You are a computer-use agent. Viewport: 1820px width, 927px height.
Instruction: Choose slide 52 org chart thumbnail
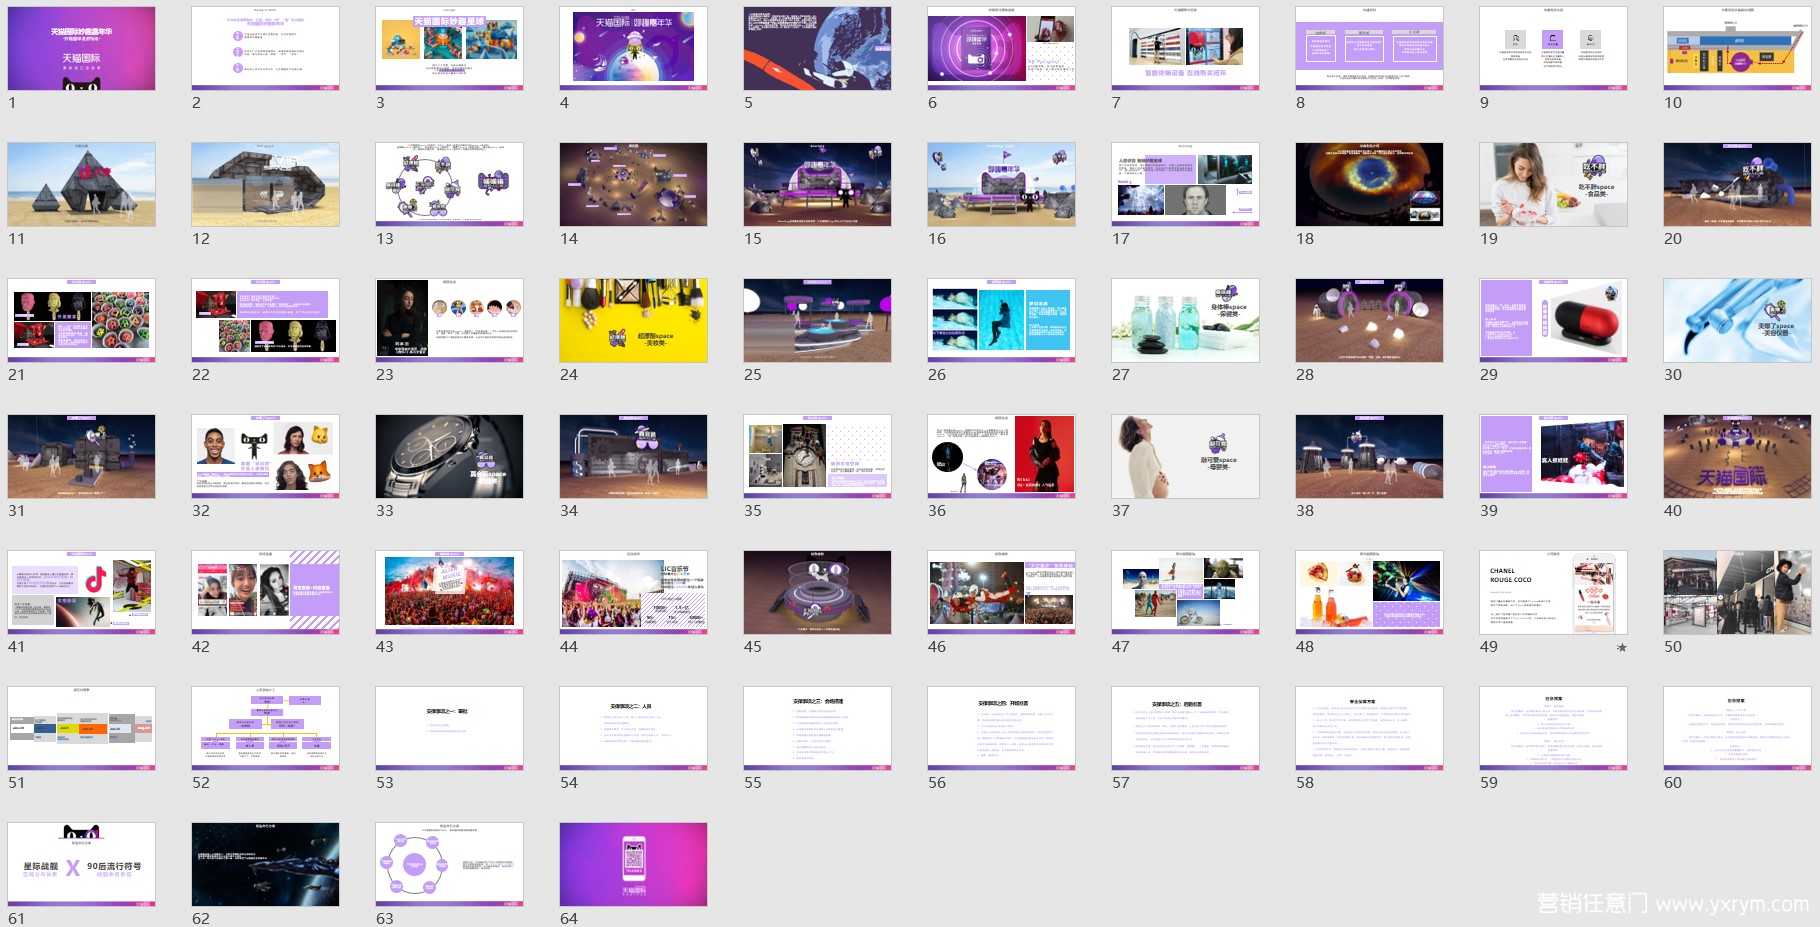tap(265, 728)
